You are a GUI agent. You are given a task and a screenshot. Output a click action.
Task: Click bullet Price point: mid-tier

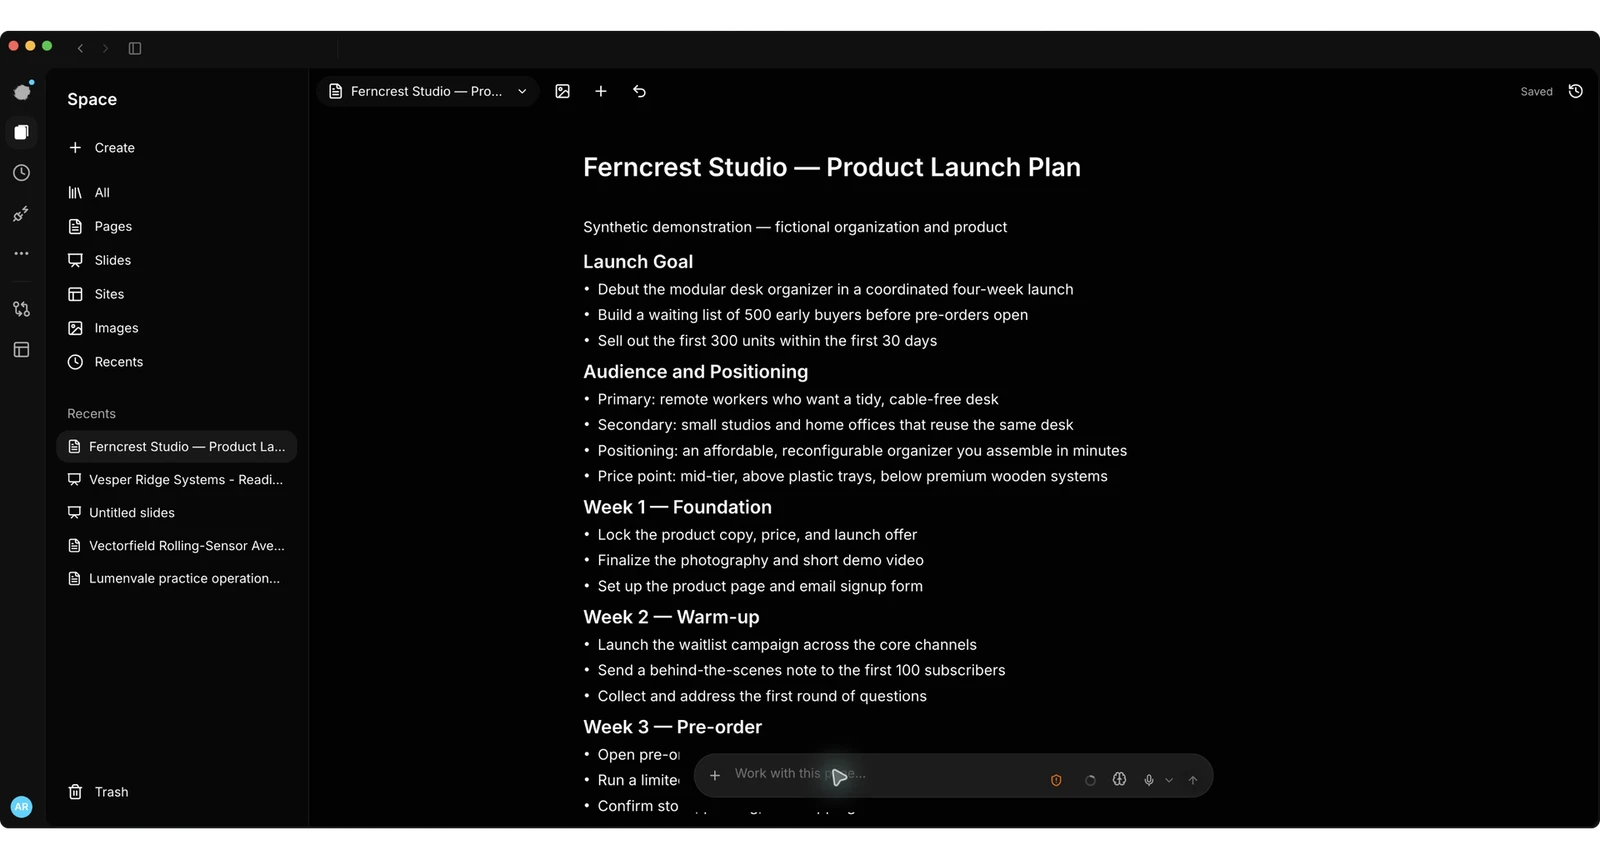tap(853, 477)
